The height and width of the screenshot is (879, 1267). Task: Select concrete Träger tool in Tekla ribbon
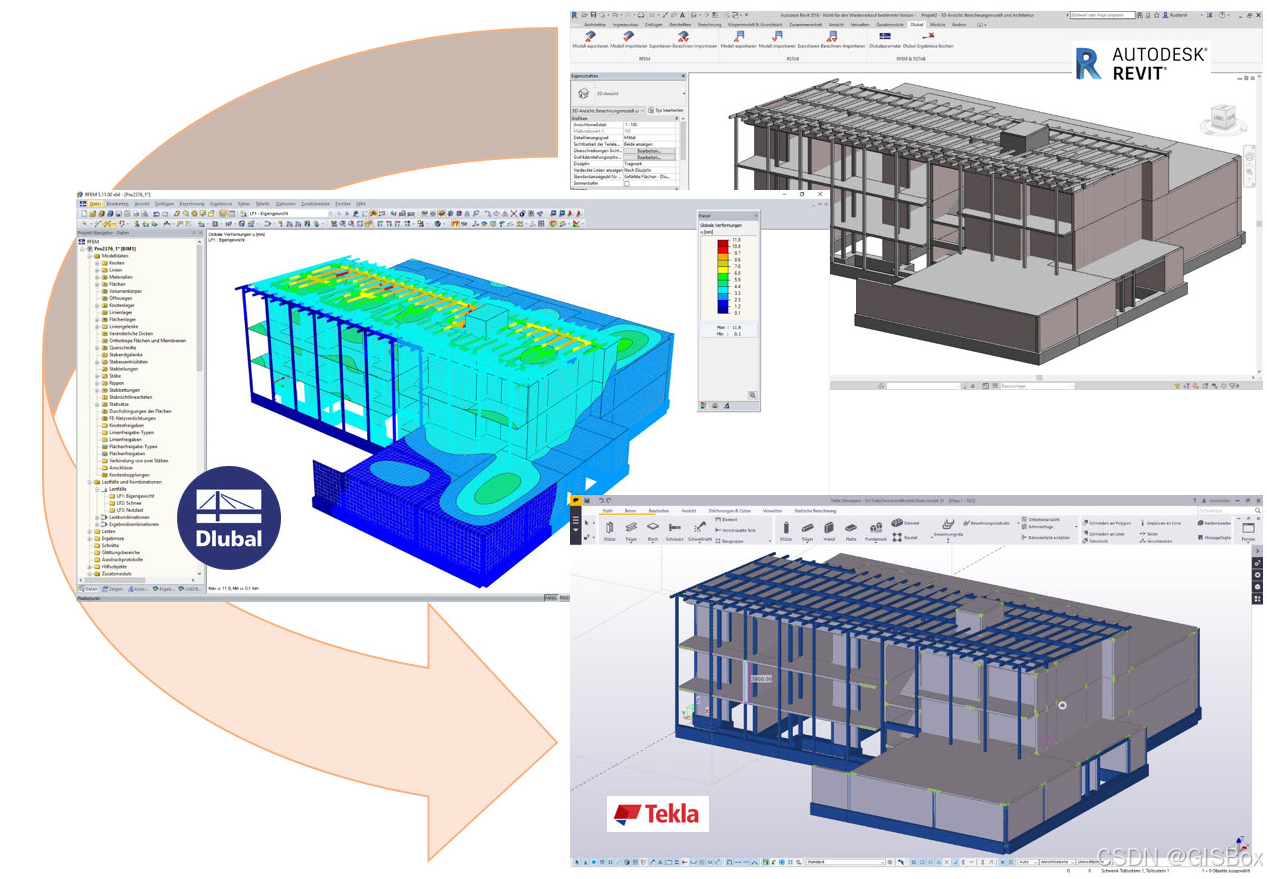click(x=807, y=530)
